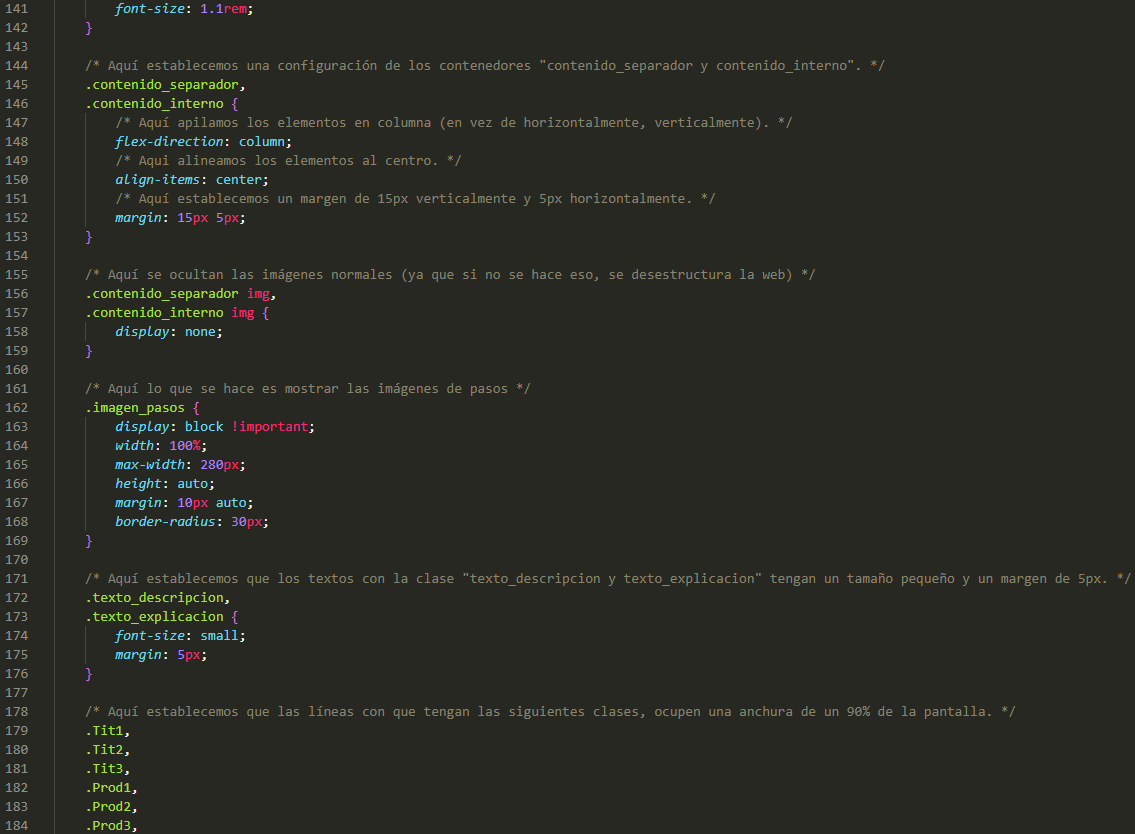The height and width of the screenshot is (834, 1135).
Task: Click the width 100% value
Action: (x=185, y=446)
